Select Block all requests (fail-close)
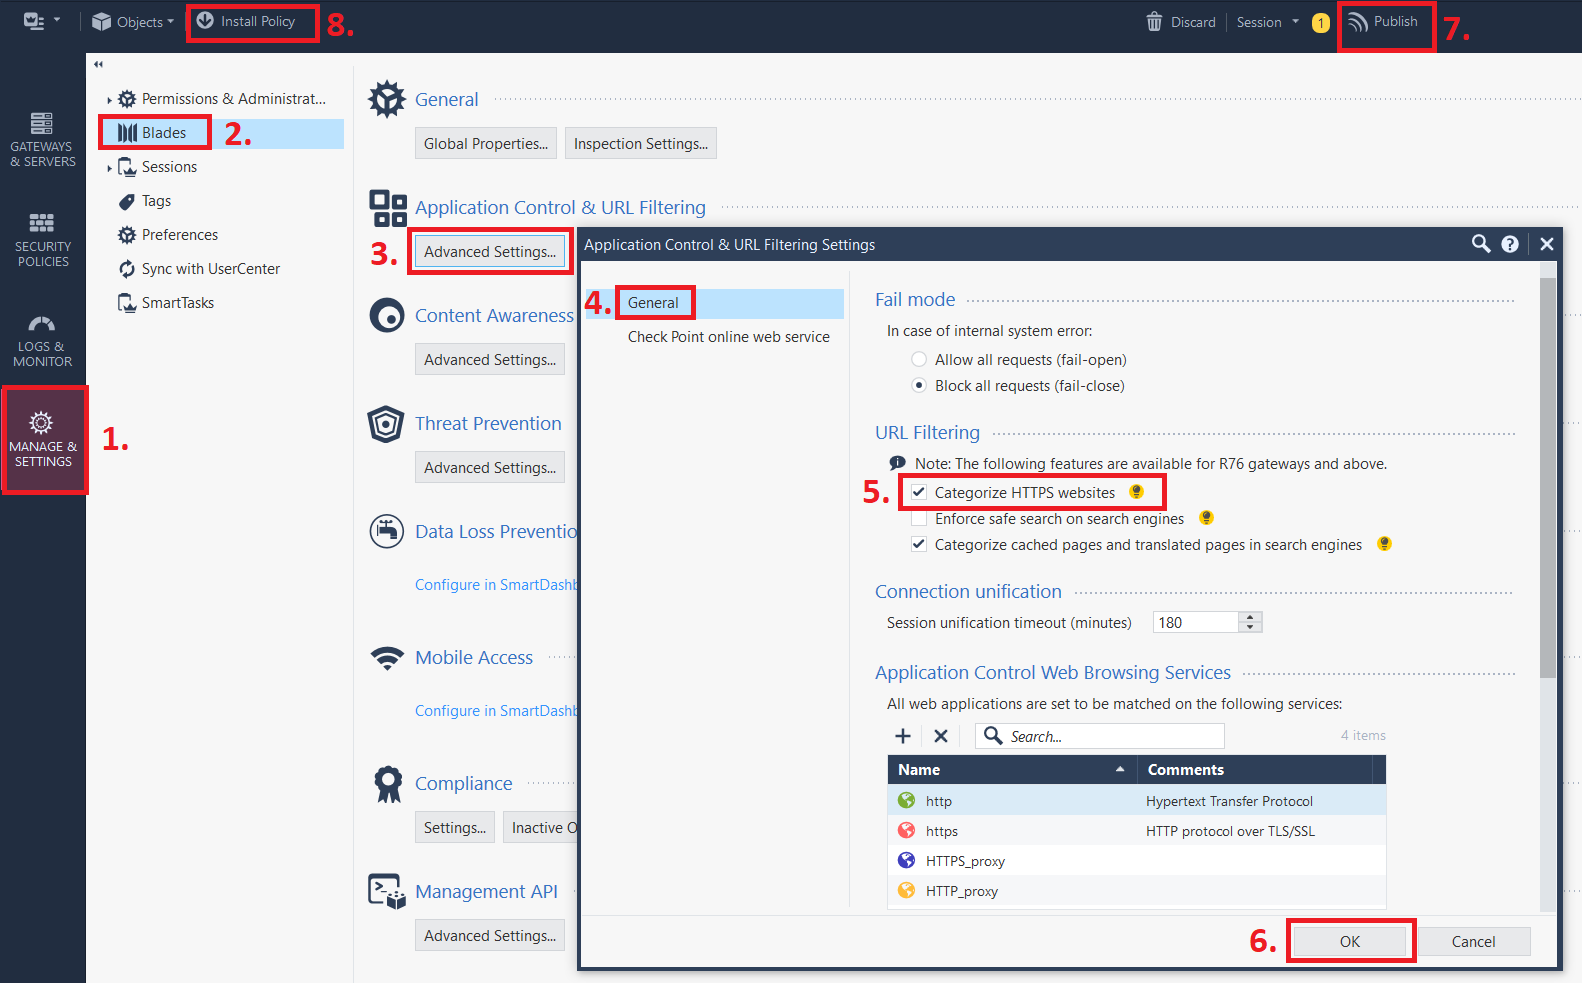Image resolution: width=1582 pixels, height=983 pixels. coord(919,385)
